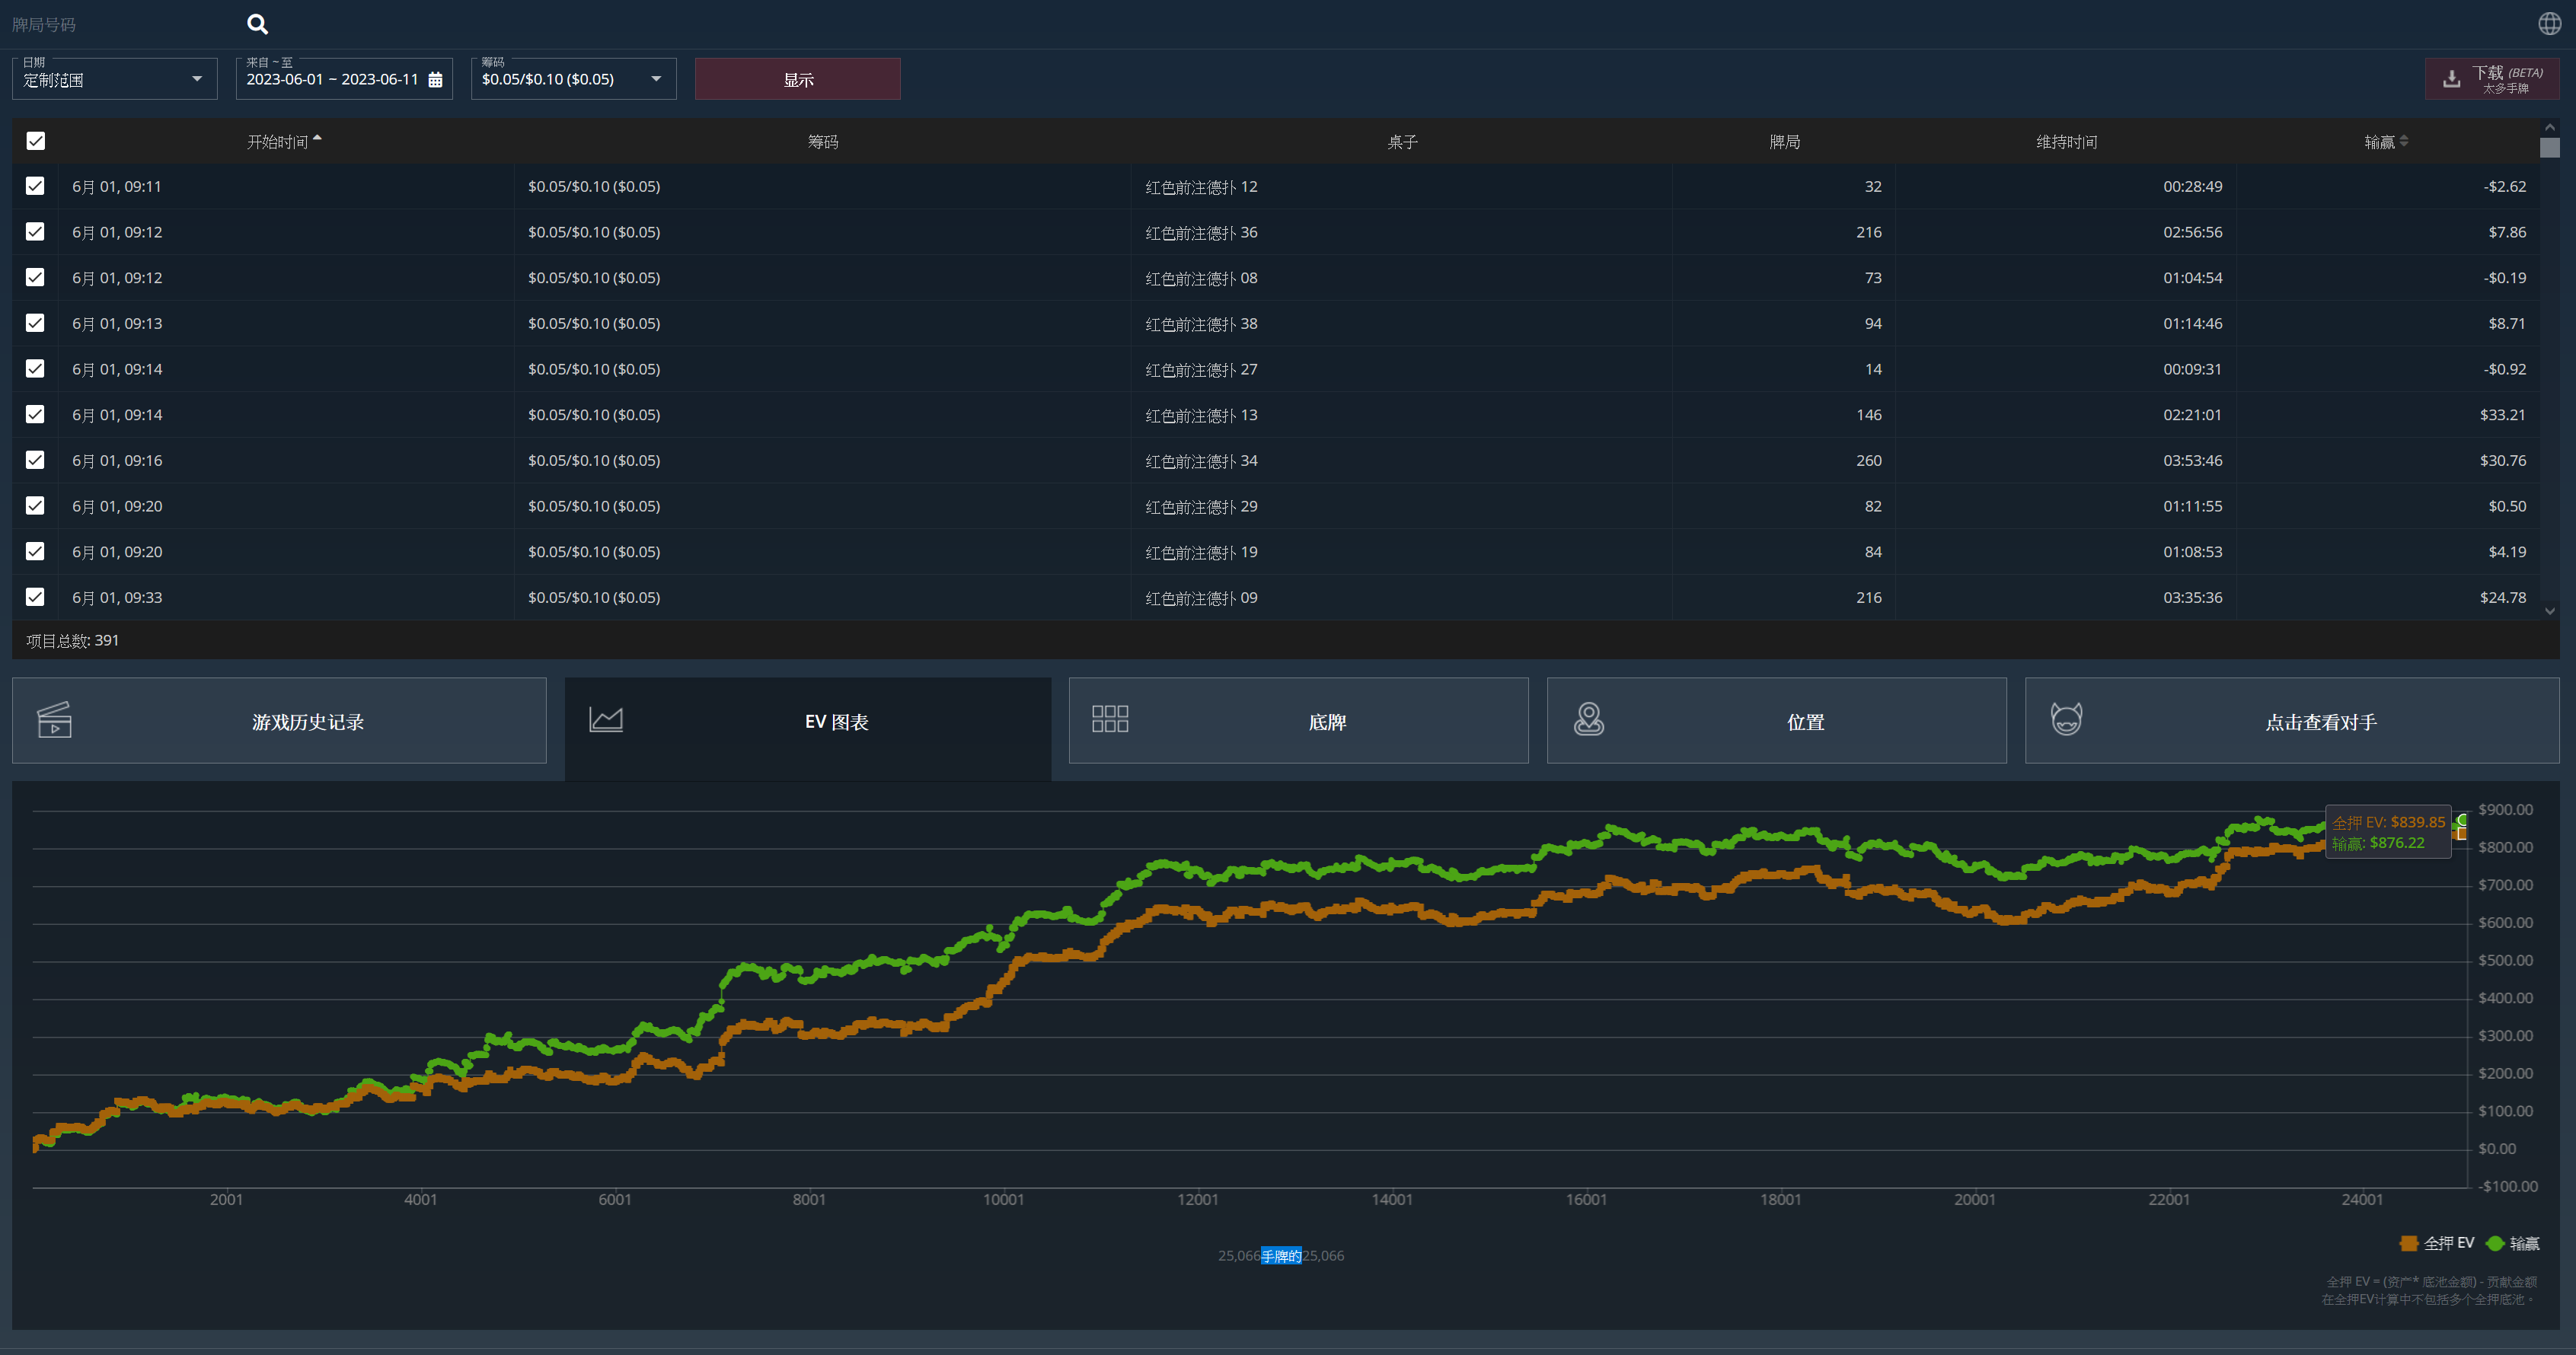Click the 牌局号码 search field
Image resolution: width=2576 pixels, height=1355 pixels.
120,24
